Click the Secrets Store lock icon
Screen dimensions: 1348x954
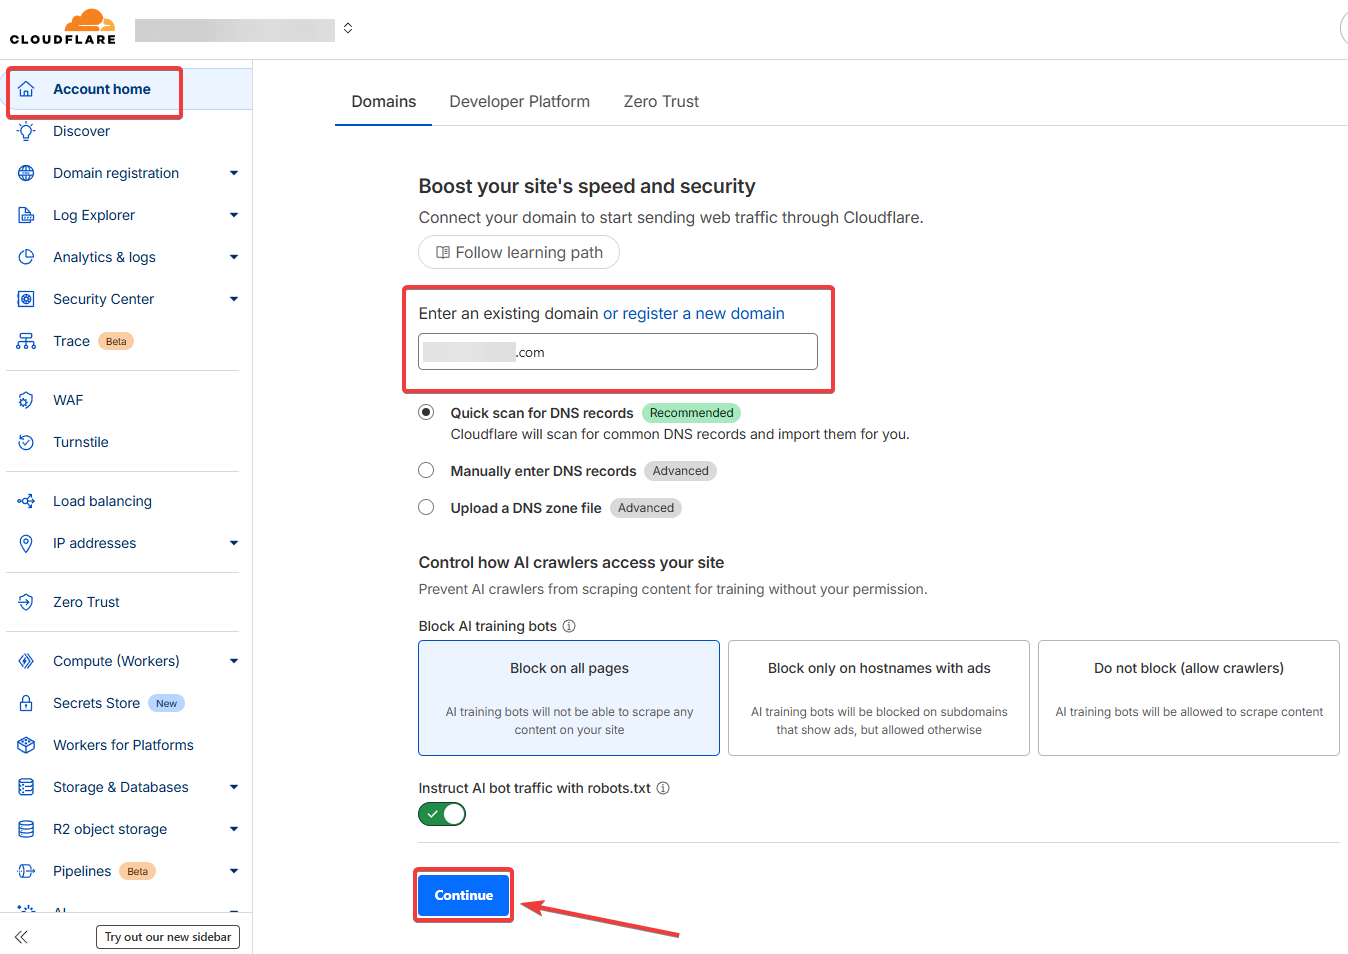click(27, 703)
